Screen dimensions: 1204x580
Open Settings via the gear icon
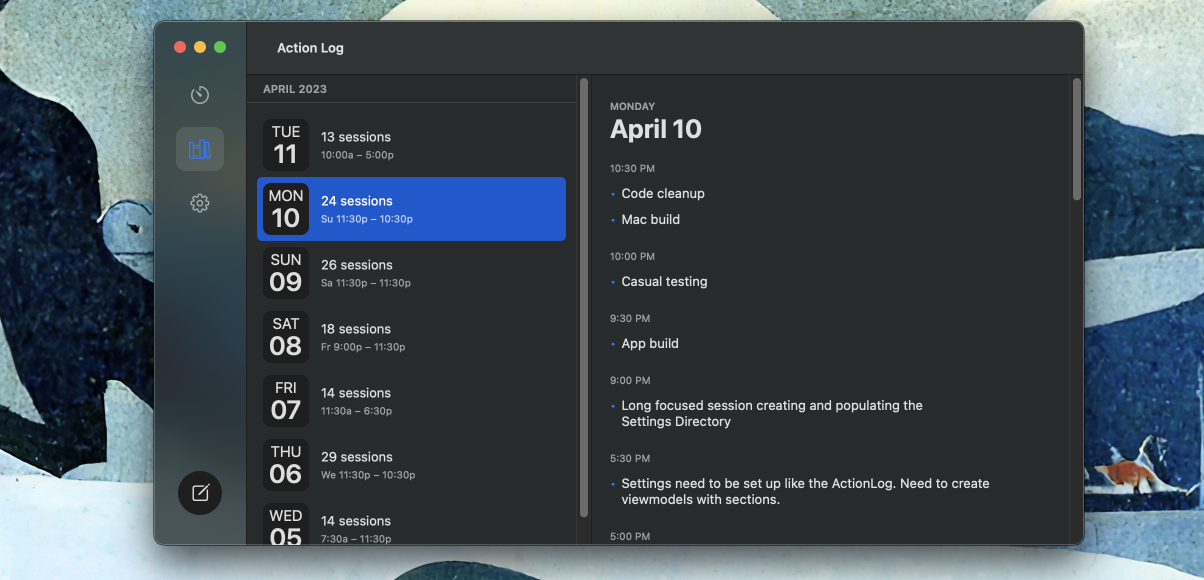[x=199, y=202]
